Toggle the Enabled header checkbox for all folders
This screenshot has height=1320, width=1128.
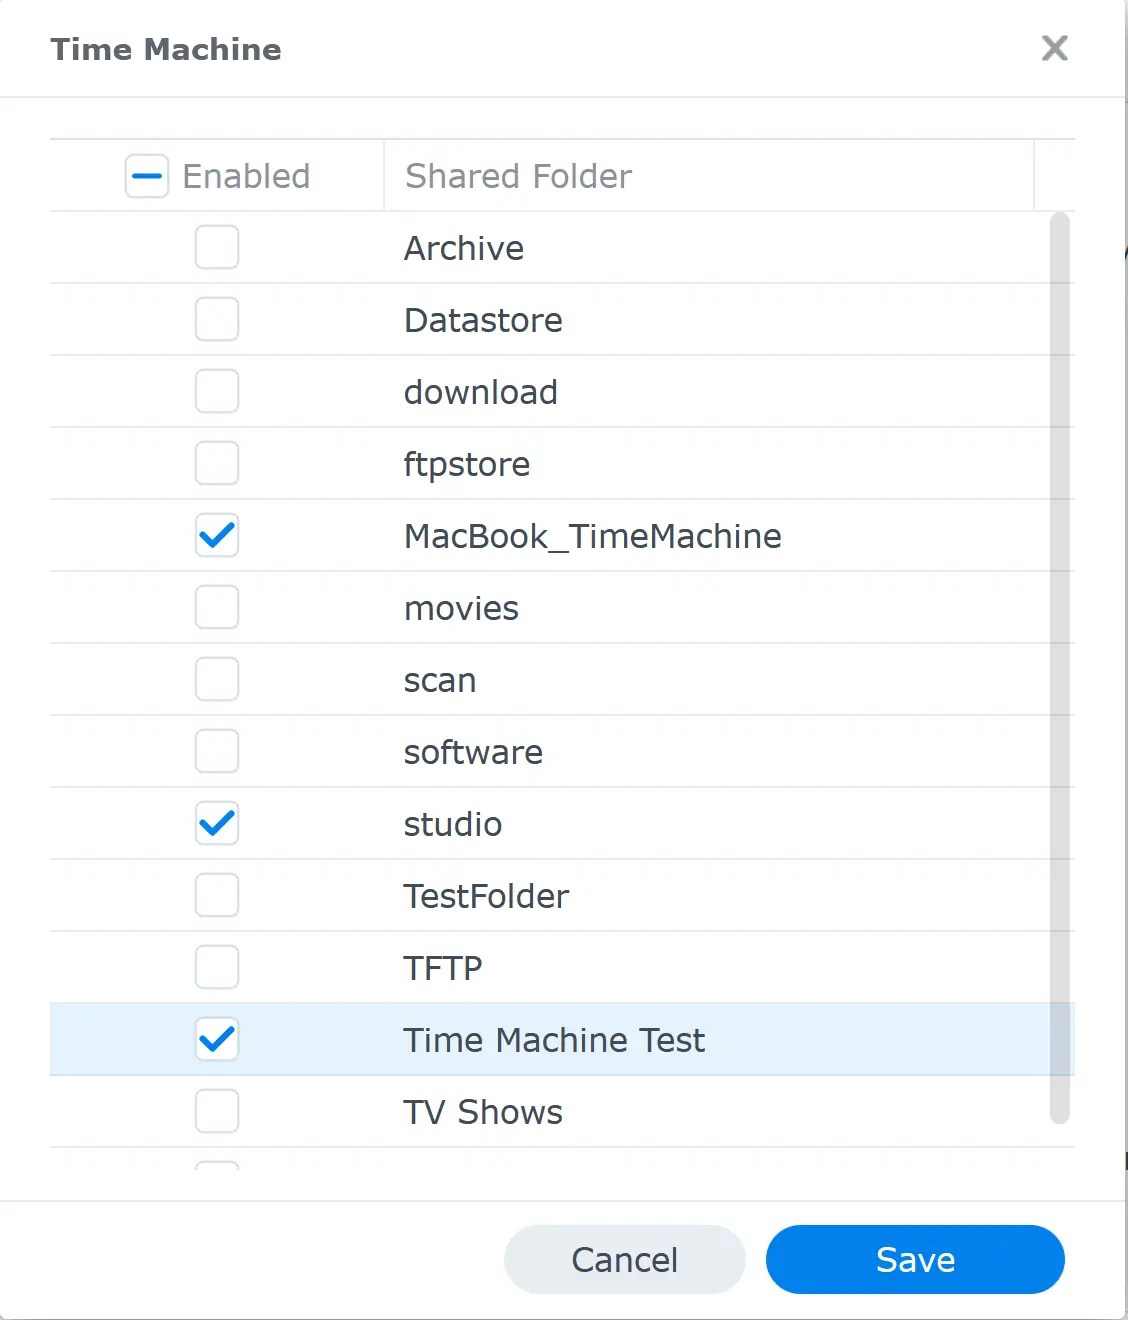tap(146, 176)
